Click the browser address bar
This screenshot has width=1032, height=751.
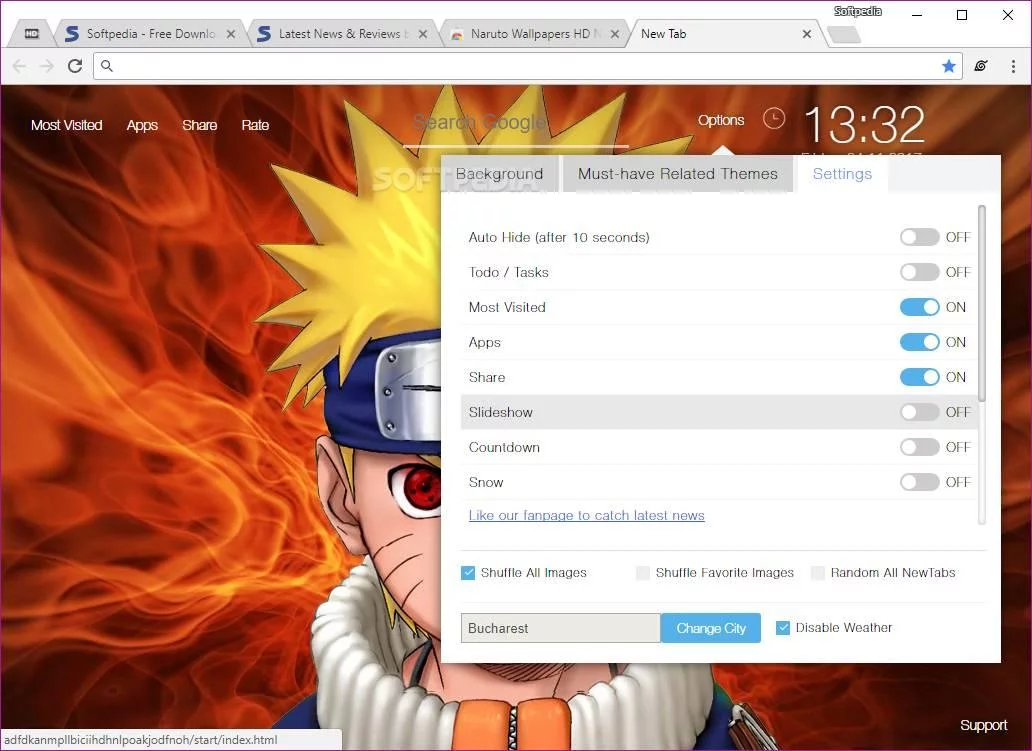click(527, 66)
